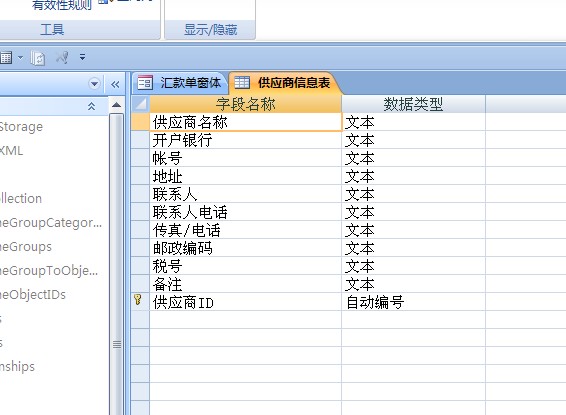Open Customize Quick Access Toolbar dropdown
This screenshot has width=566, height=415.
tap(82, 57)
